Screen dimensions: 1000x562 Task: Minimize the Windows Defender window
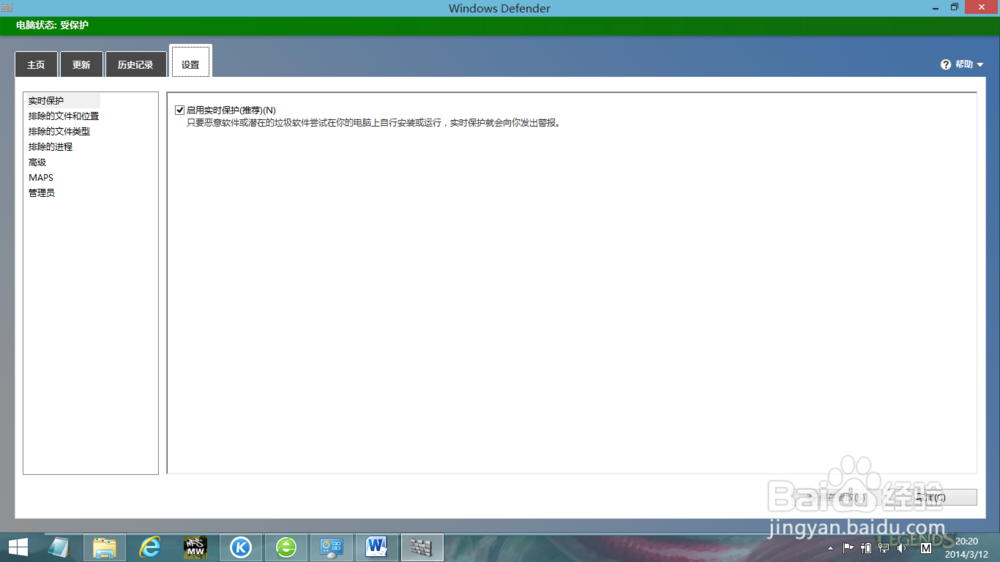tap(936, 7)
